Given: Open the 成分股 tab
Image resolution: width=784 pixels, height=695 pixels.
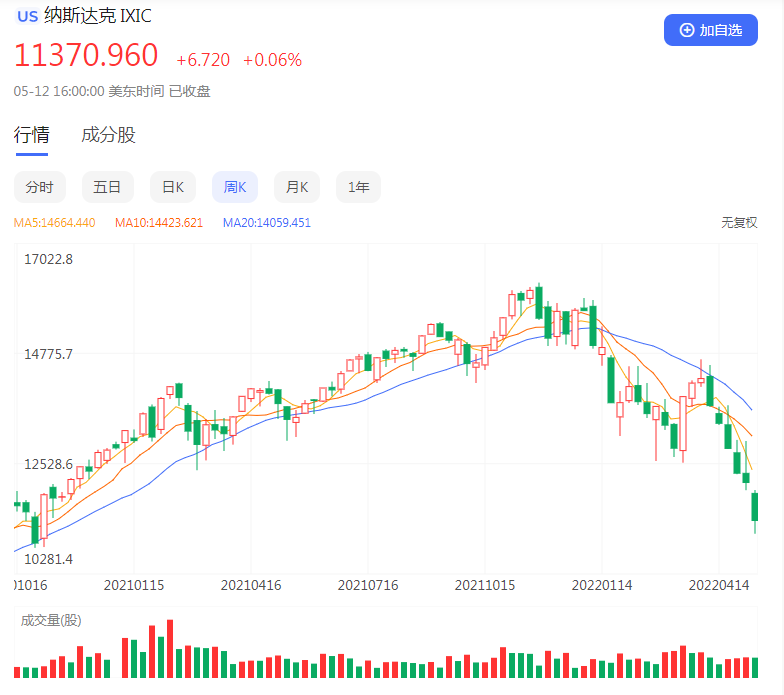Looking at the screenshot, I should 108,135.
